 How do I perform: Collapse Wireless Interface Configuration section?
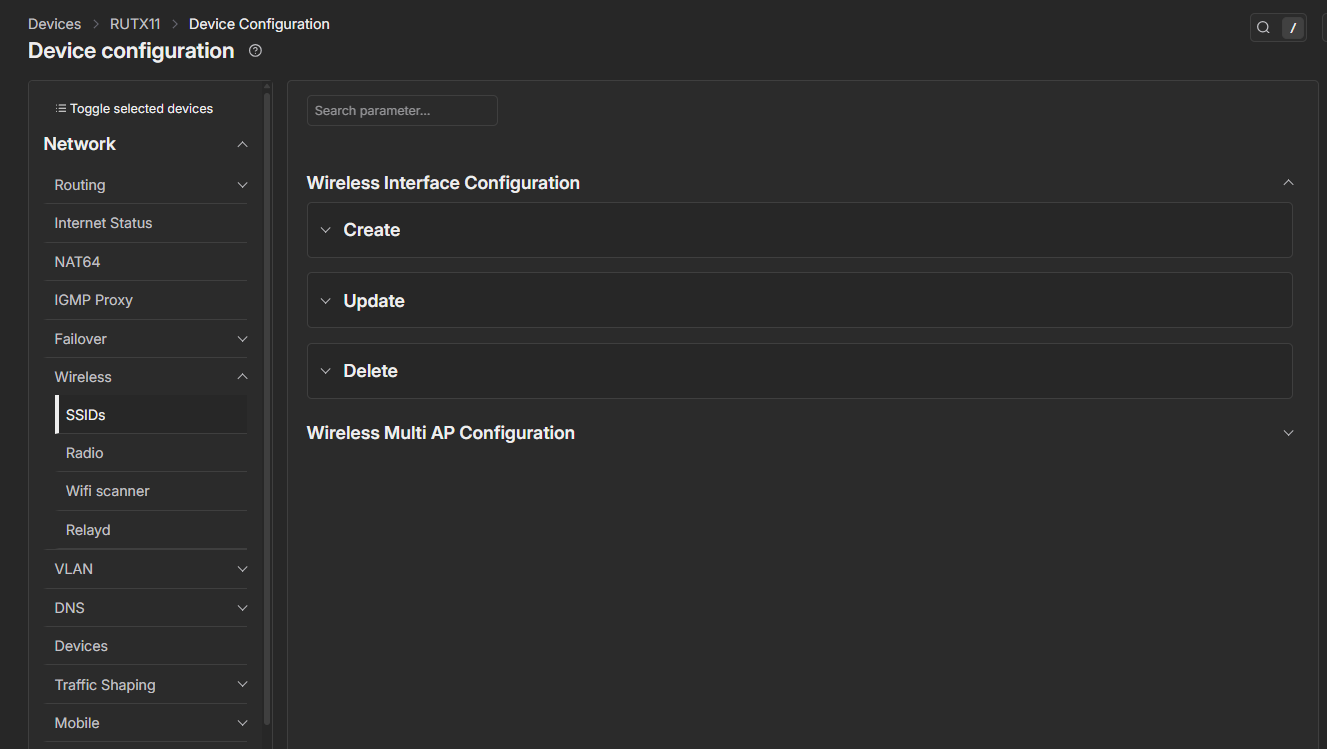coord(1288,183)
